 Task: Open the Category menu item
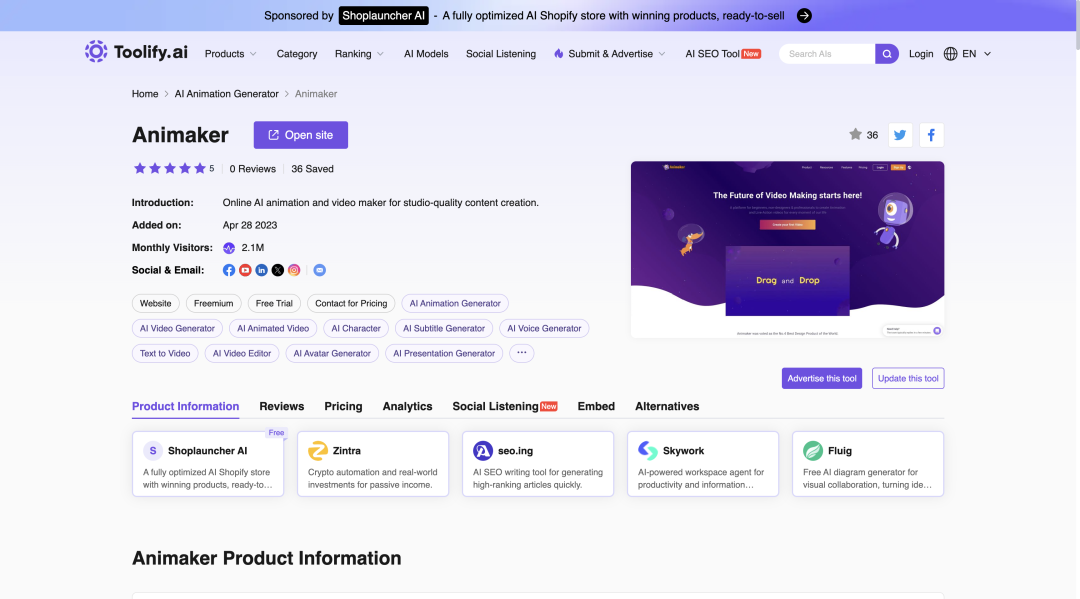297,54
